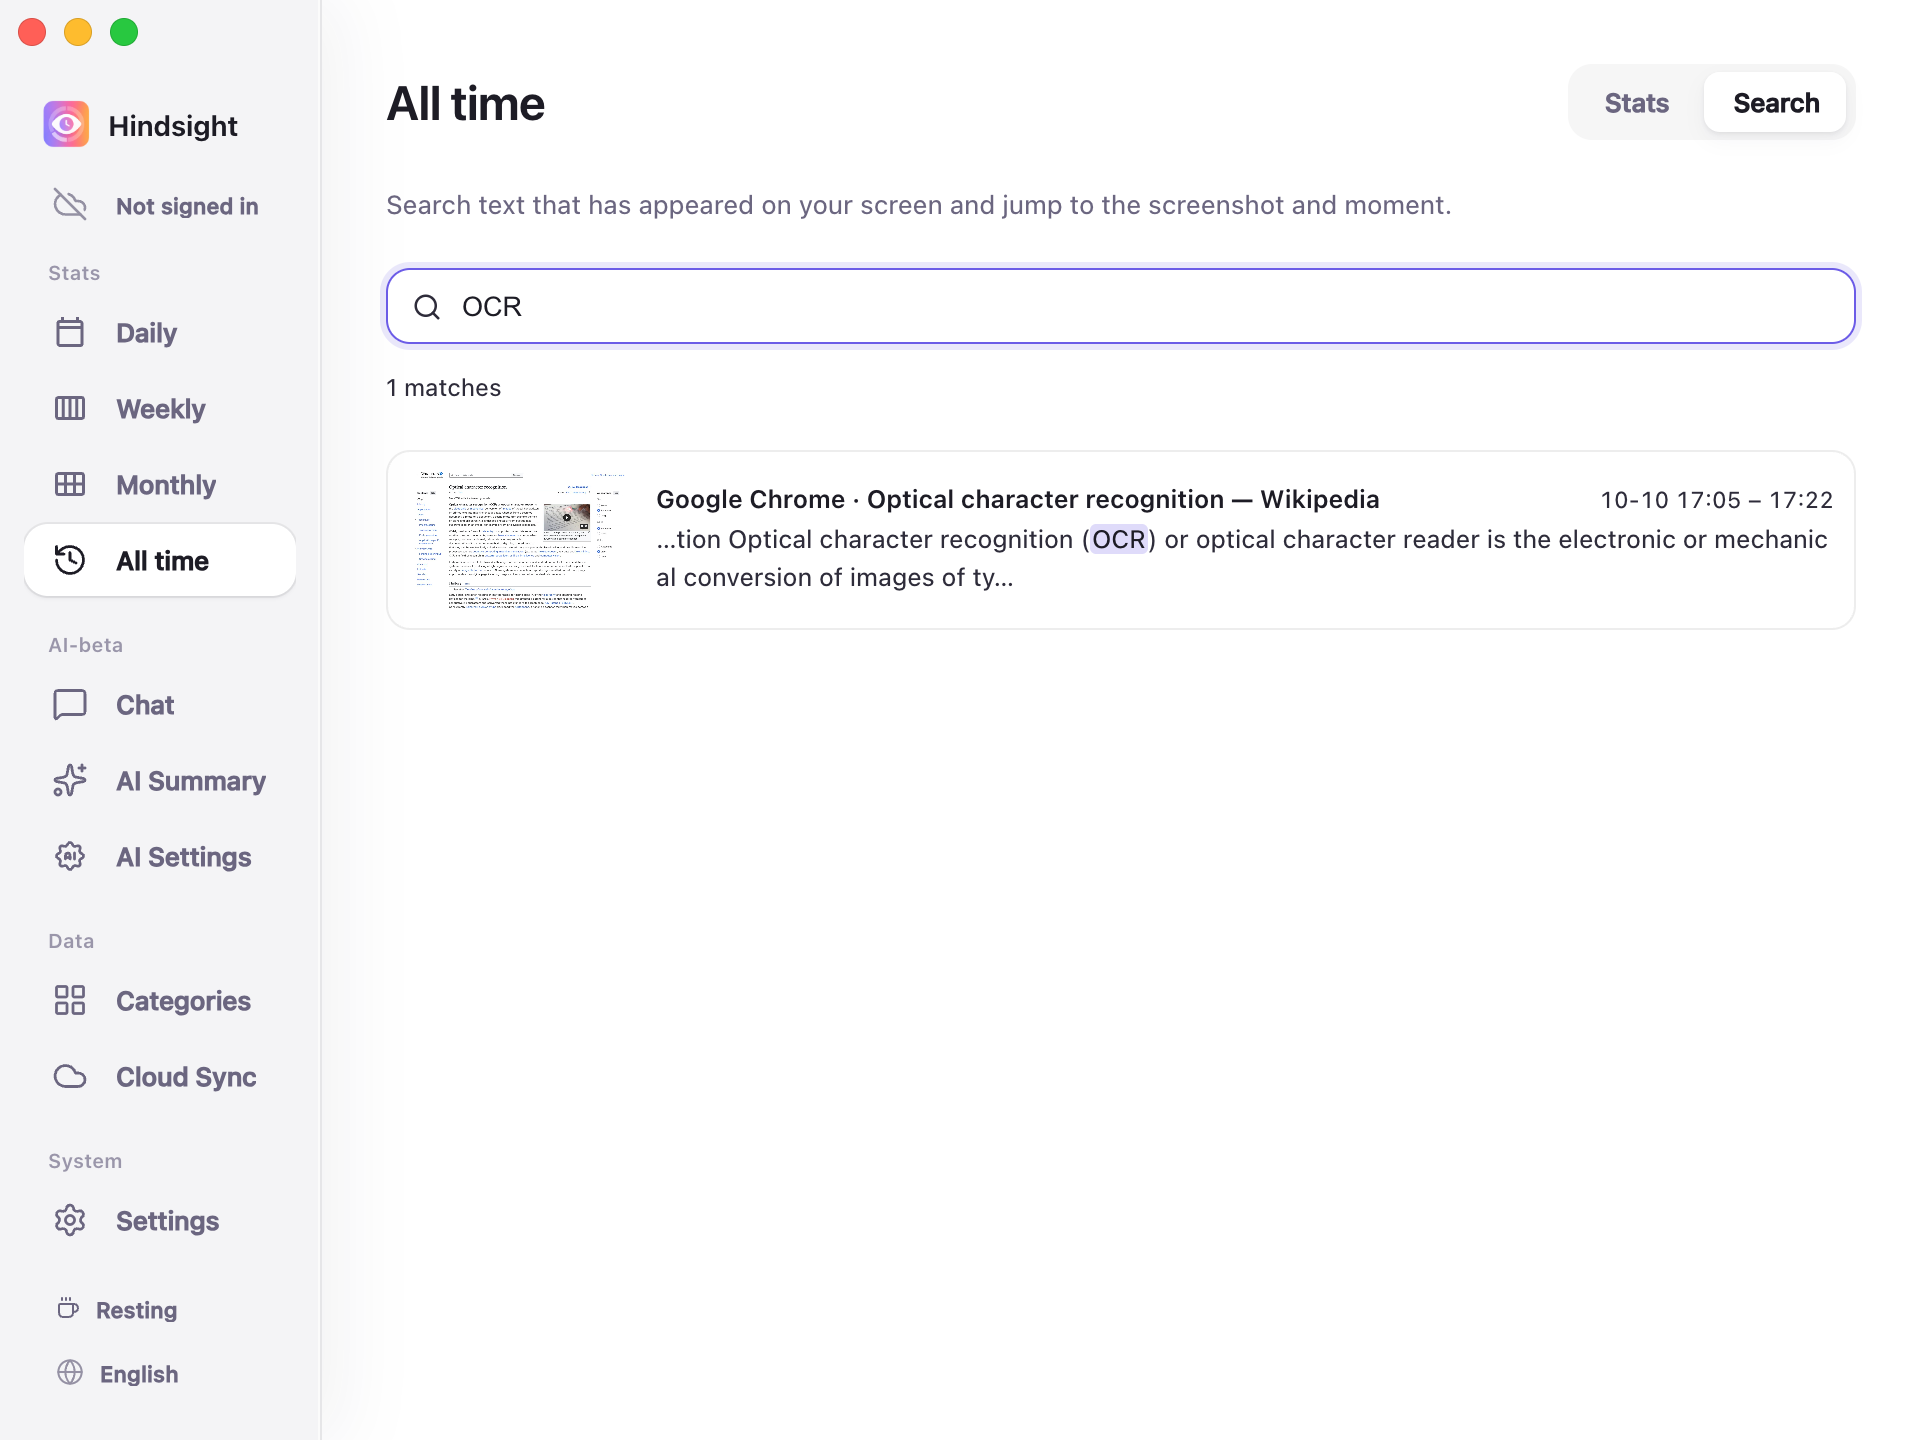Click the Cloud Sync cloud icon
The image size is (1920, 1440).
pos(70,1076)
